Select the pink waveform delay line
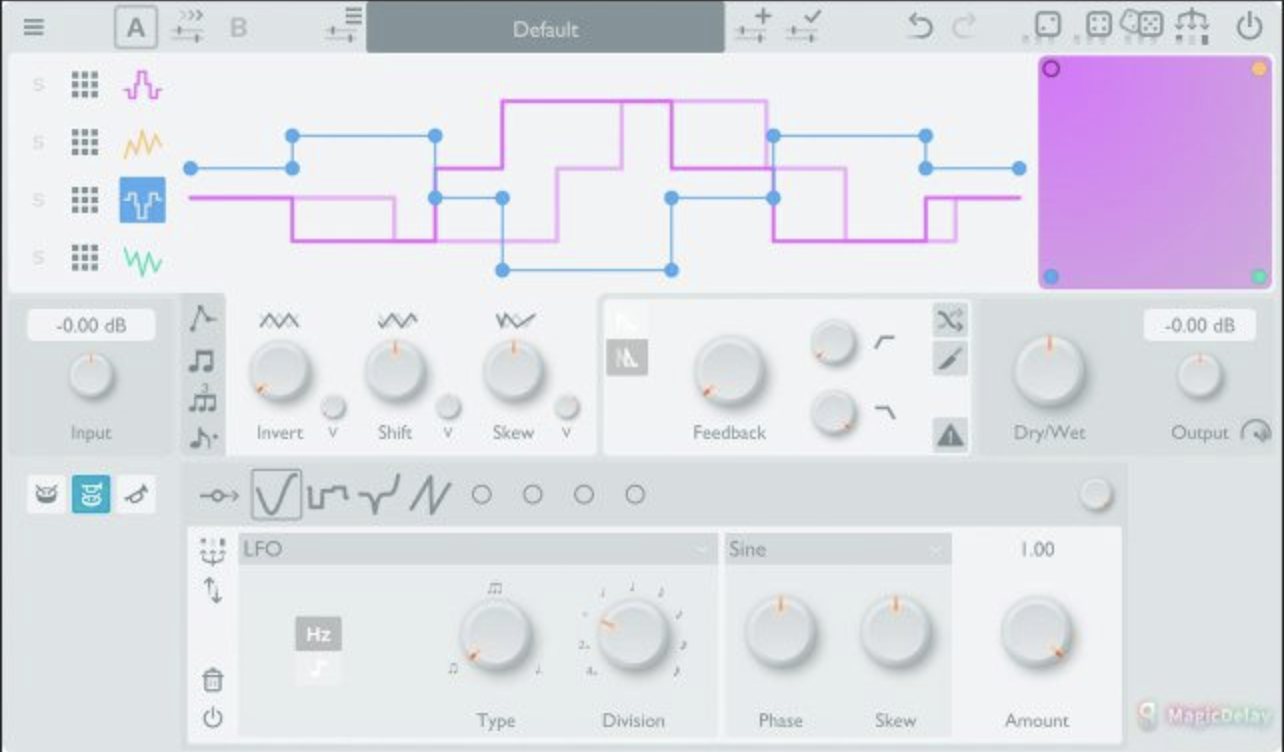This screenshot has height=752, width=1284. (142, 85)
